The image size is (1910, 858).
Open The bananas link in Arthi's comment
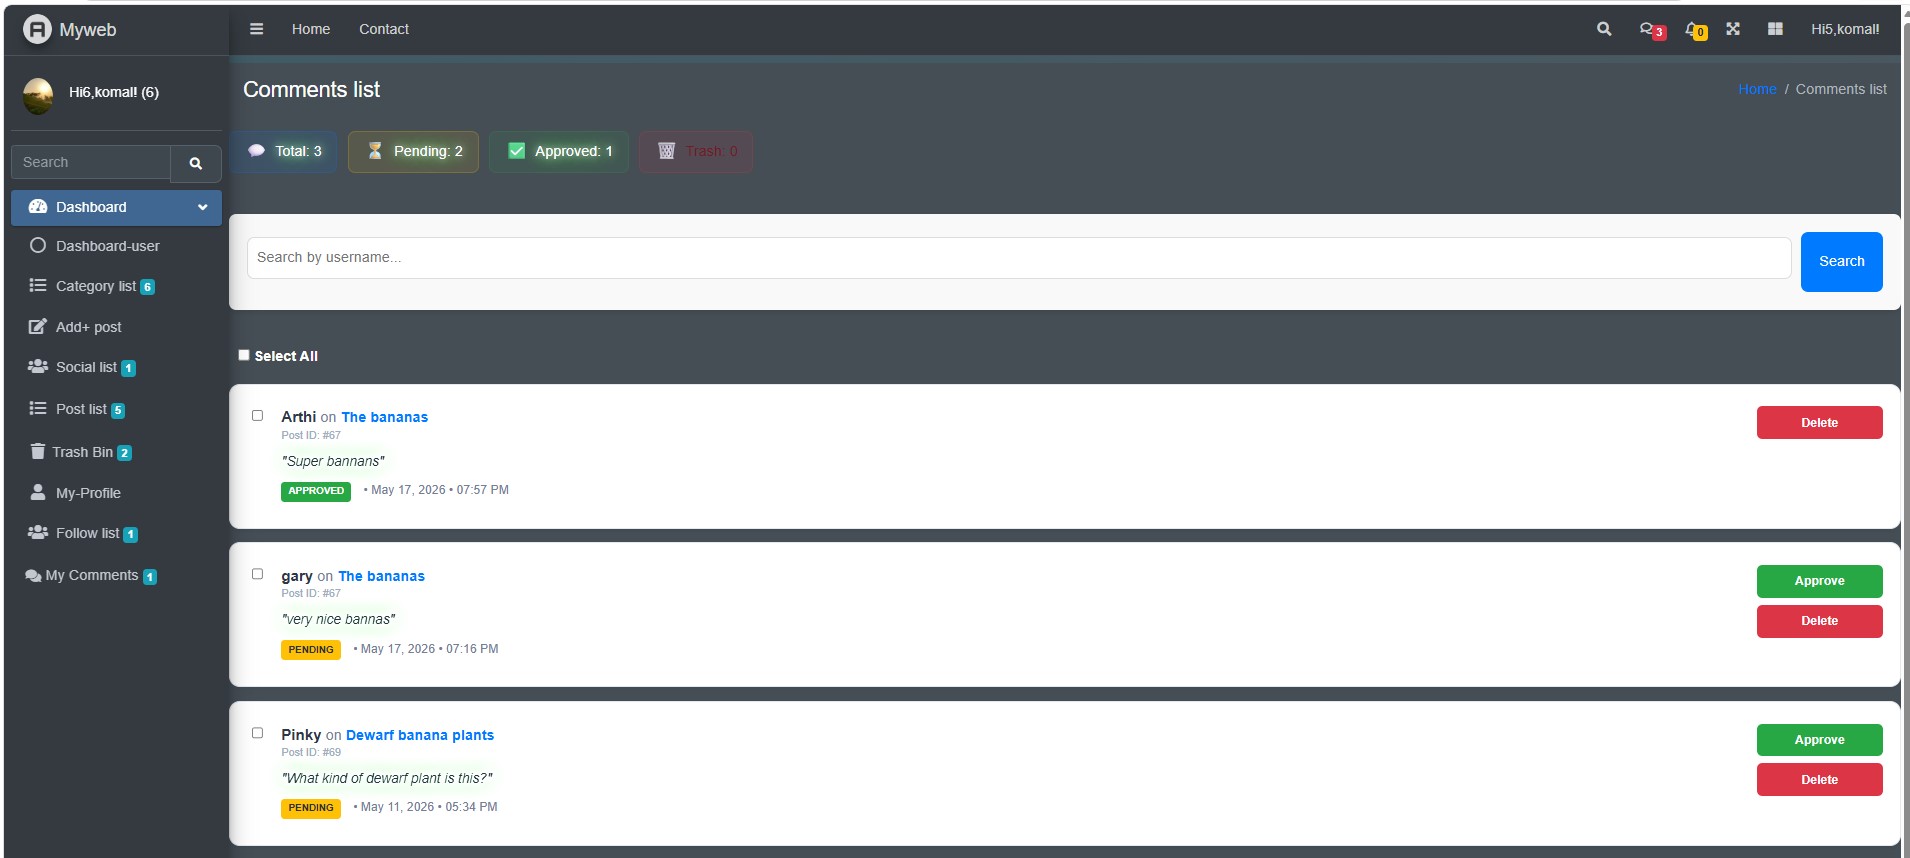click(385, 417)
